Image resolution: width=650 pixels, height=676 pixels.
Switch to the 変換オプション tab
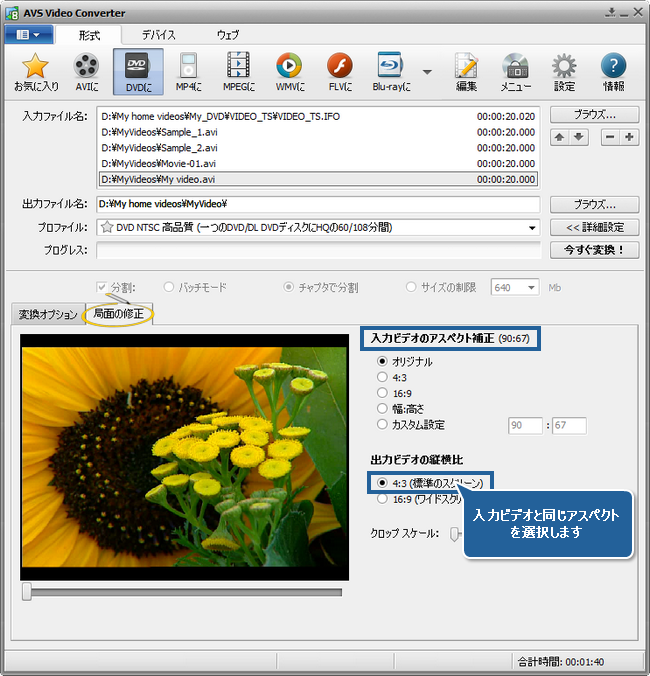coord(47,315)
